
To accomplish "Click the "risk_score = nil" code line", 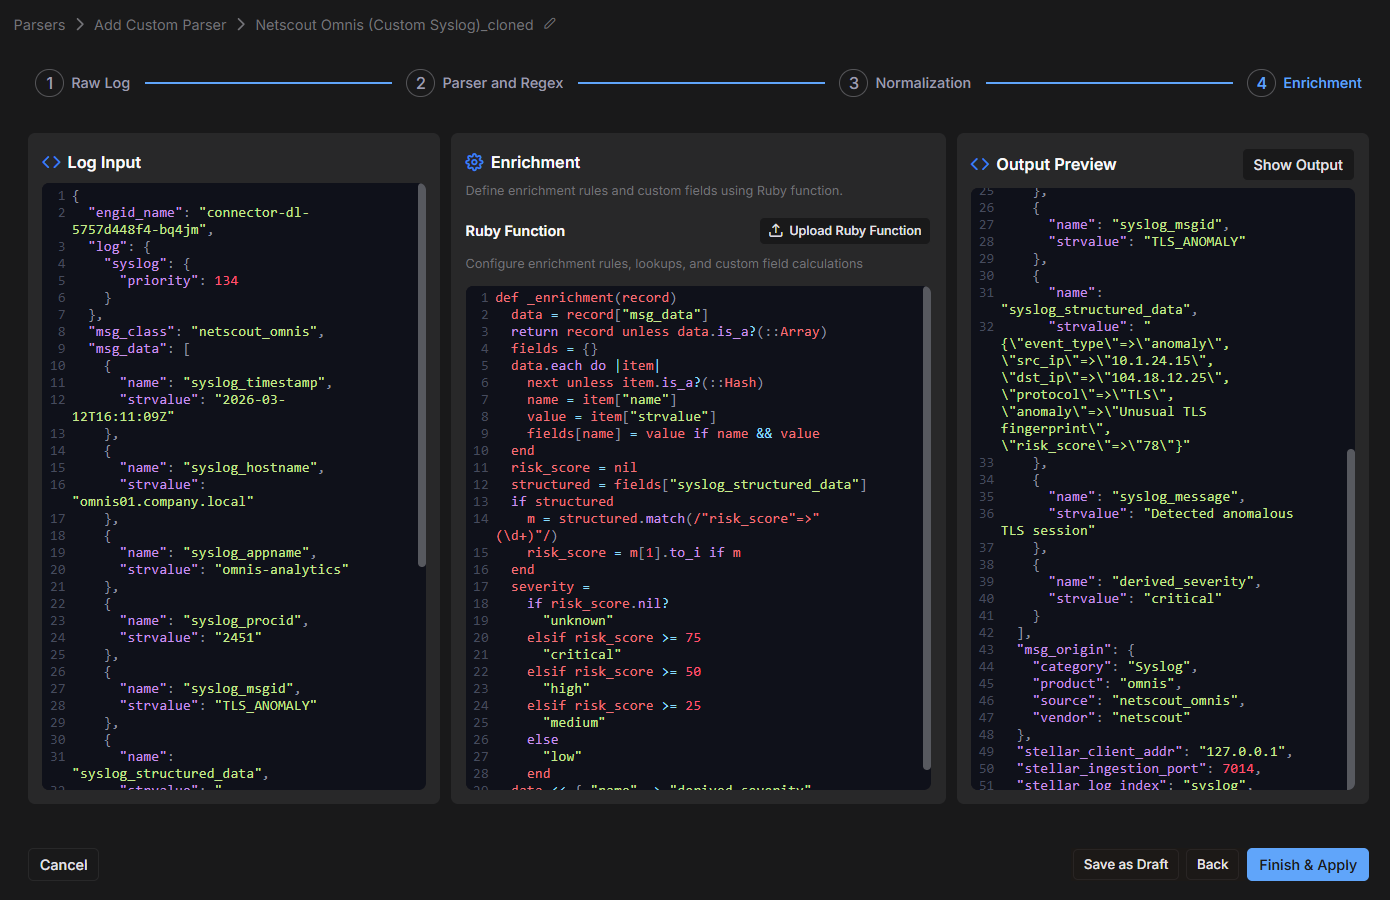I will click(574, 468).
